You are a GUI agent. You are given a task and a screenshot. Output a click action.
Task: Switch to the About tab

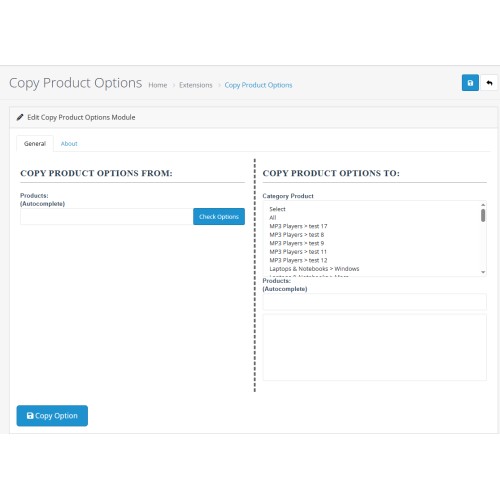(x=69, y=144)
